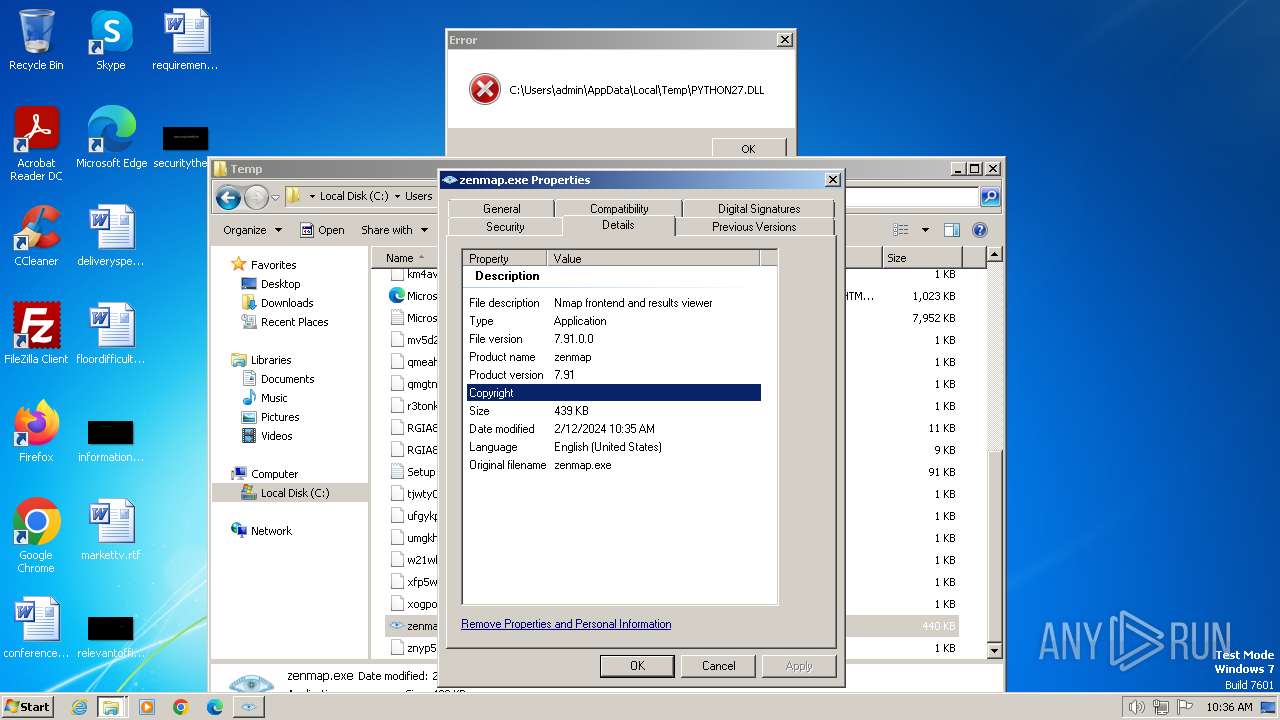1280x720 pixels.
Task: Toggle the Explorer preview pane icon
Action: coord(952,230)
